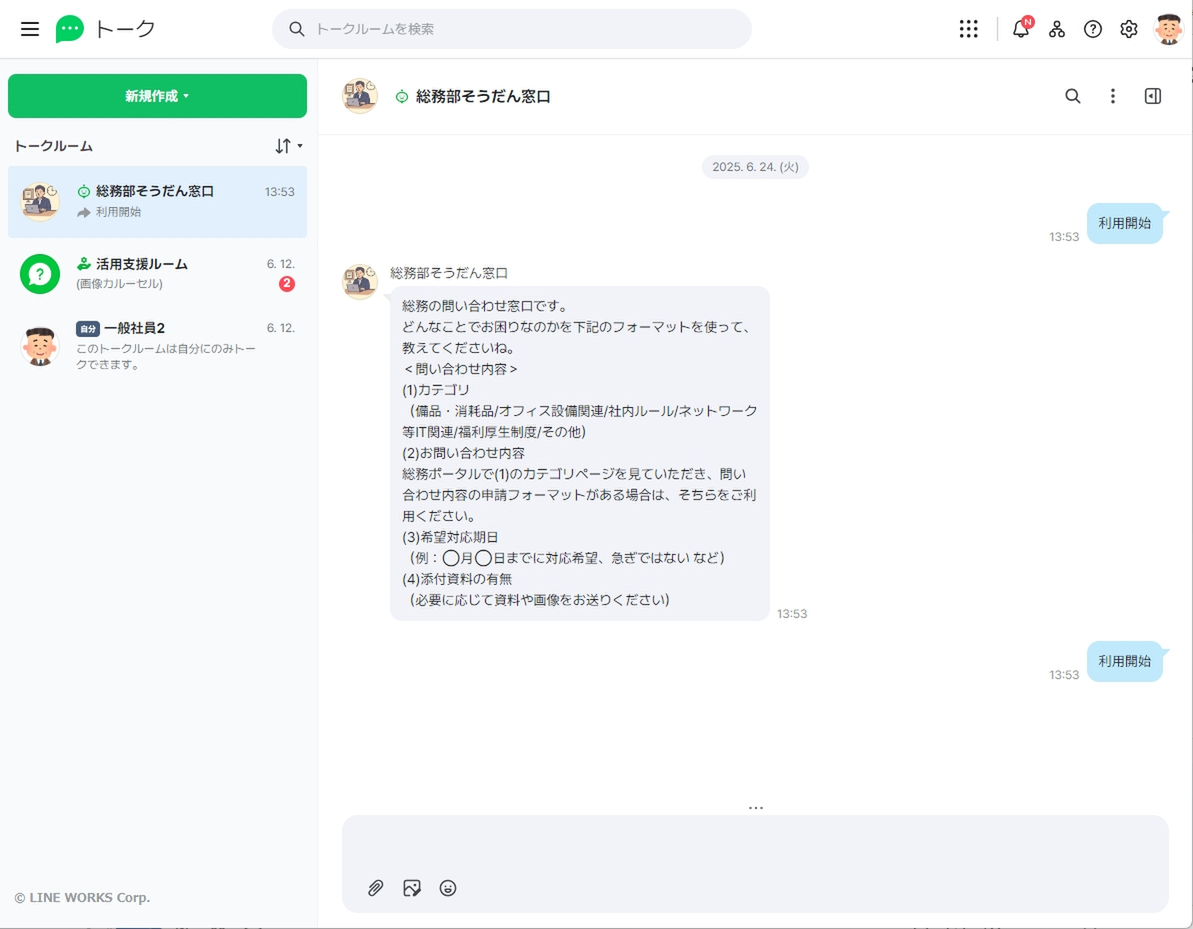Screen dimensions: 1193x929
Task: Open the help question mark icon
Action: (1093, 29)
